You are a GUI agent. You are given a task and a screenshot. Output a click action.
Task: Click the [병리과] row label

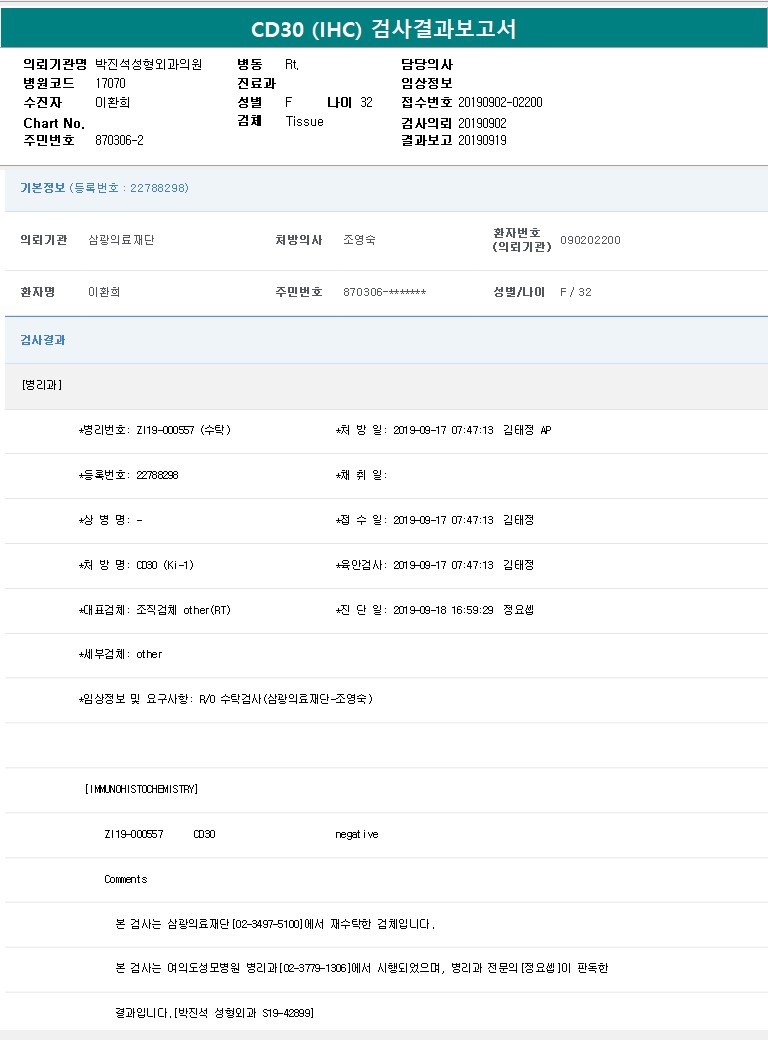(x=41, y=385)
